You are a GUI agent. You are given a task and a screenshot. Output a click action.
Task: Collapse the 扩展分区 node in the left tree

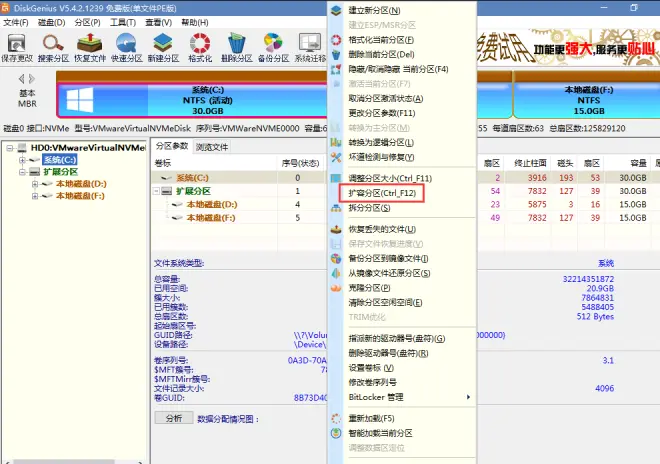click(x=22, y=172)
